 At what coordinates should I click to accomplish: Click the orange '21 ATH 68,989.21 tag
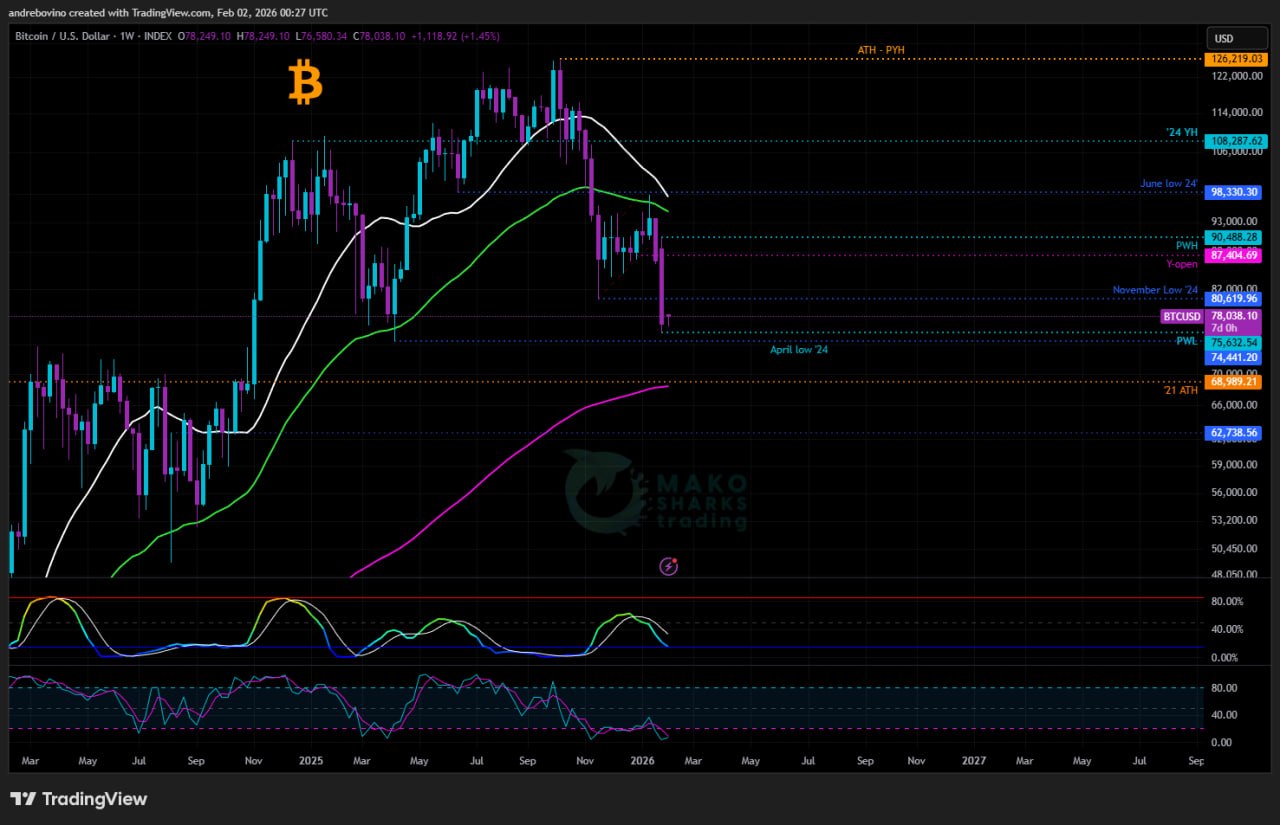tap(1235, 382)
